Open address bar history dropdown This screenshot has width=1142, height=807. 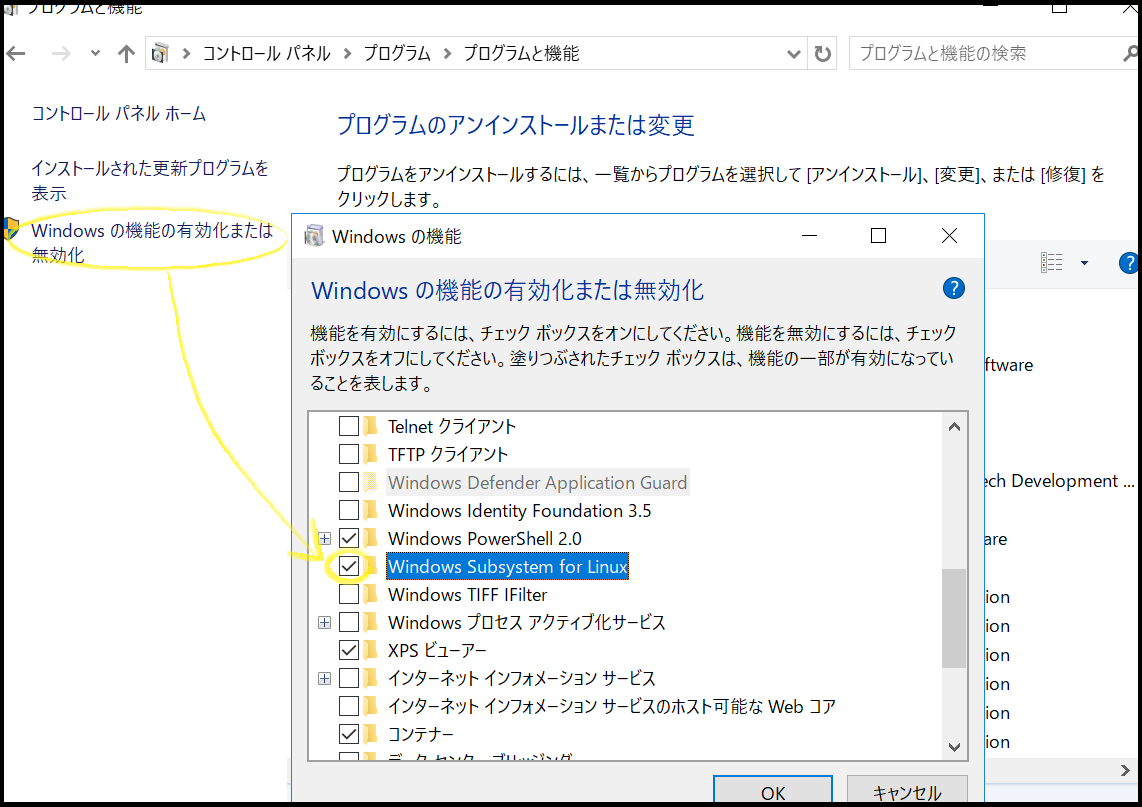point(794,54)
